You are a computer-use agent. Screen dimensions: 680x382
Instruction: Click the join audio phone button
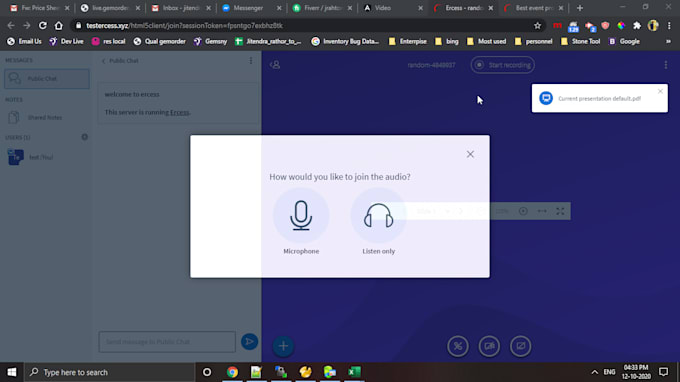458,346
